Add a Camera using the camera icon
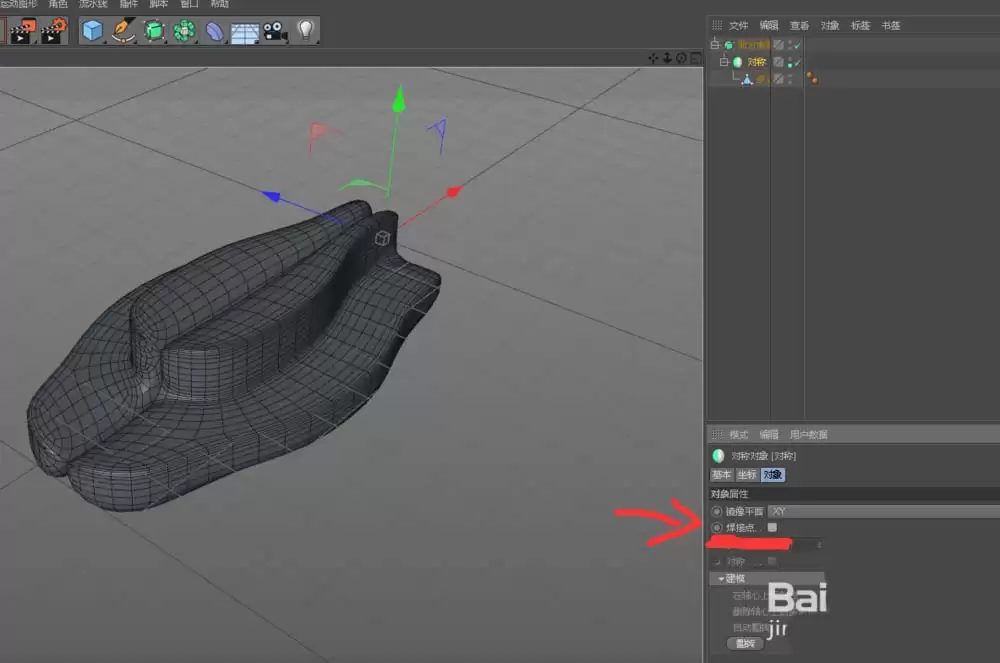This screenshot has width=1000, height=663. pyautogui.click(x=273, y=31)
